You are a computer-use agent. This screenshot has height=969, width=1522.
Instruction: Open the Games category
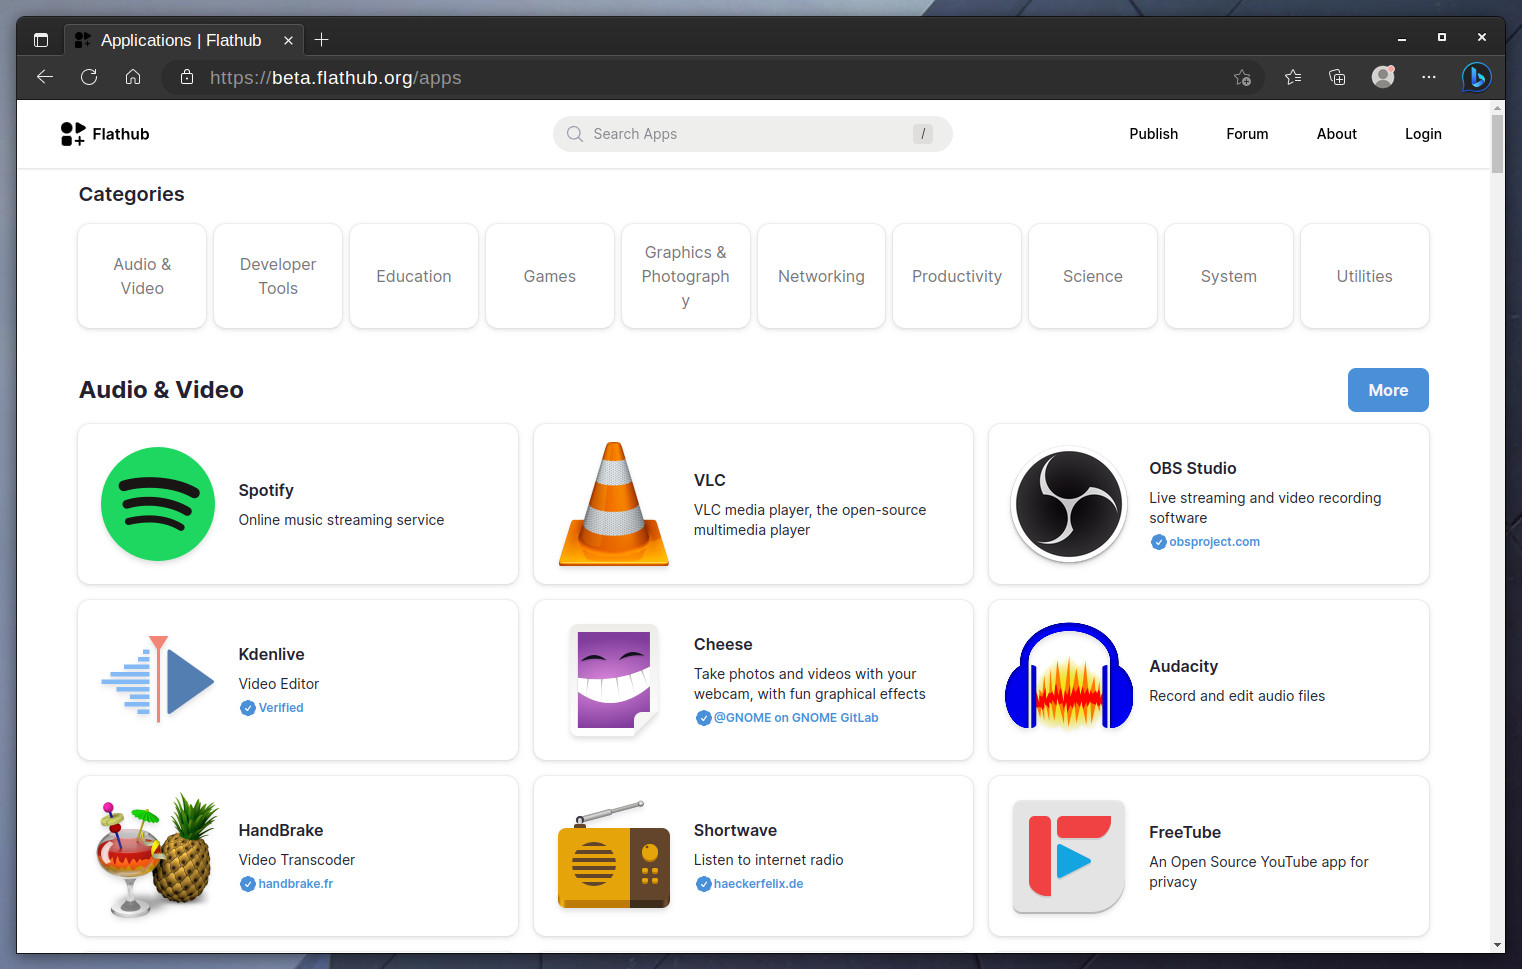click(x=550, y=276)
